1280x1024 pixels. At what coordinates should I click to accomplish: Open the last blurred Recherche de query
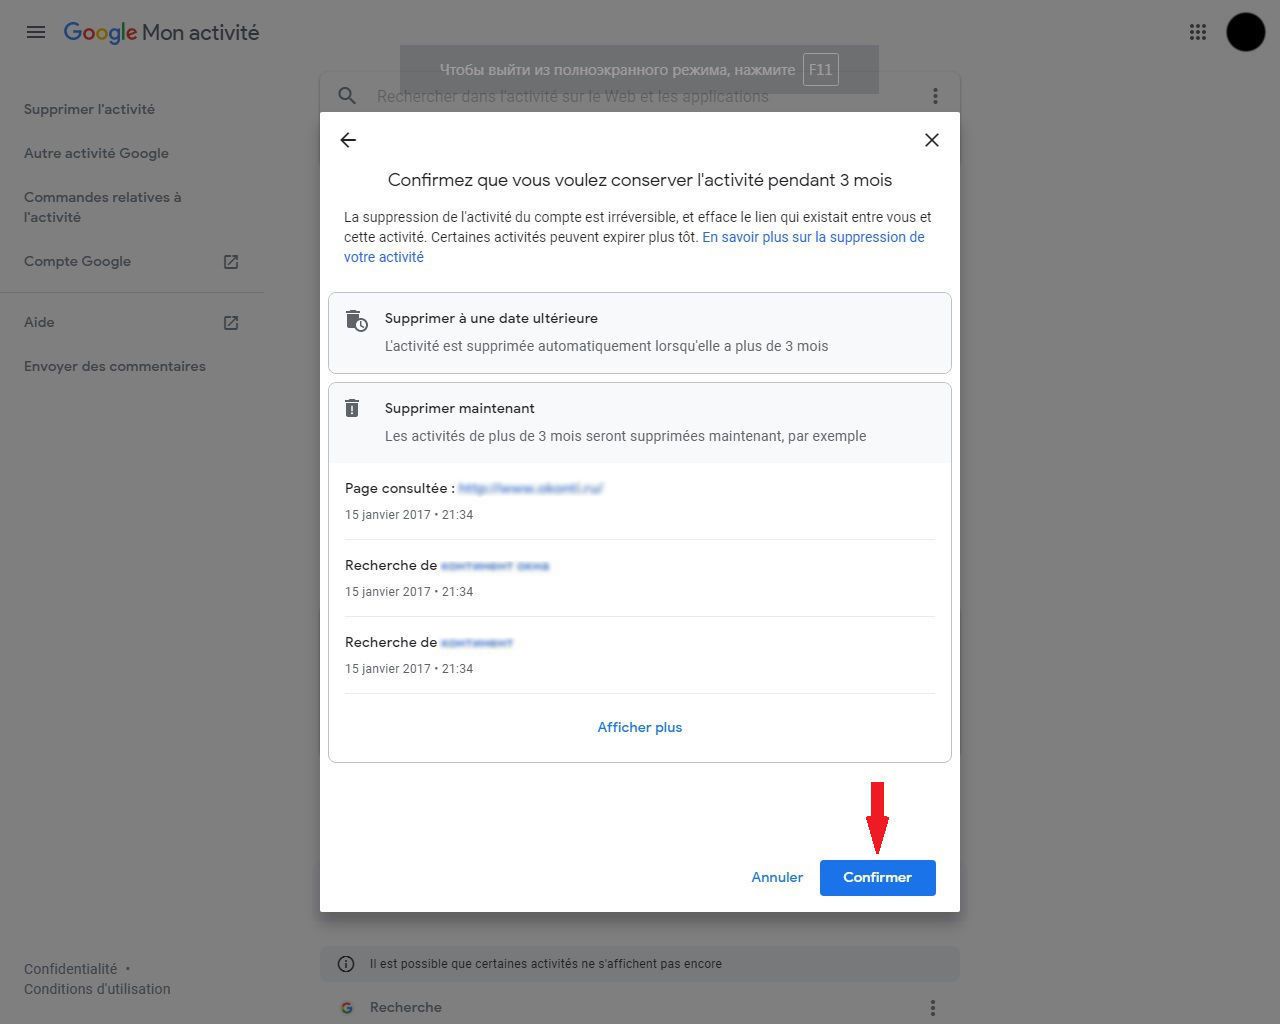tap(477, 643)
